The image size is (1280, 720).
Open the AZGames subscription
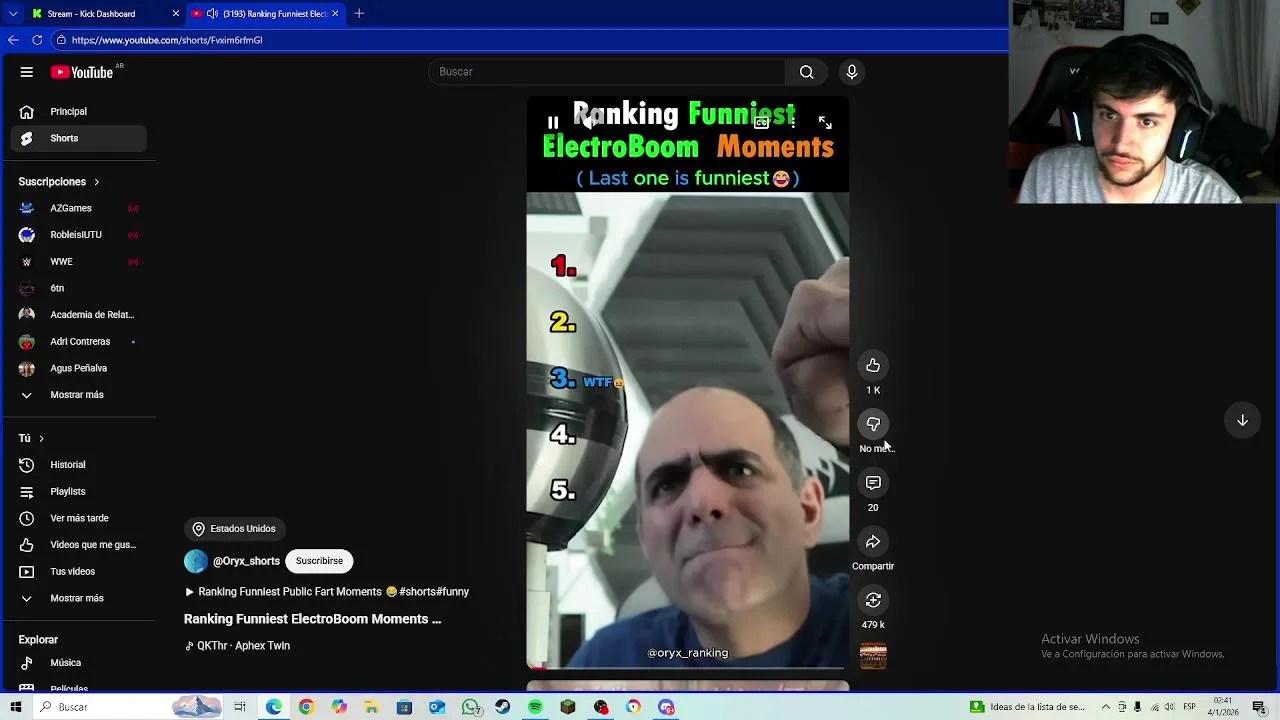[x=79, y=208]
